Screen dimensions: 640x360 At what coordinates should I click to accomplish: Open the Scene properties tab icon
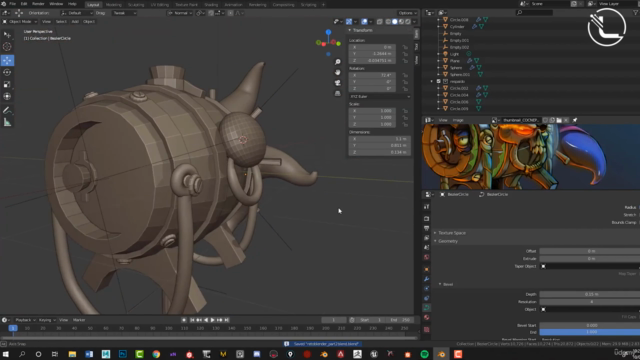[x=427, y=247]
